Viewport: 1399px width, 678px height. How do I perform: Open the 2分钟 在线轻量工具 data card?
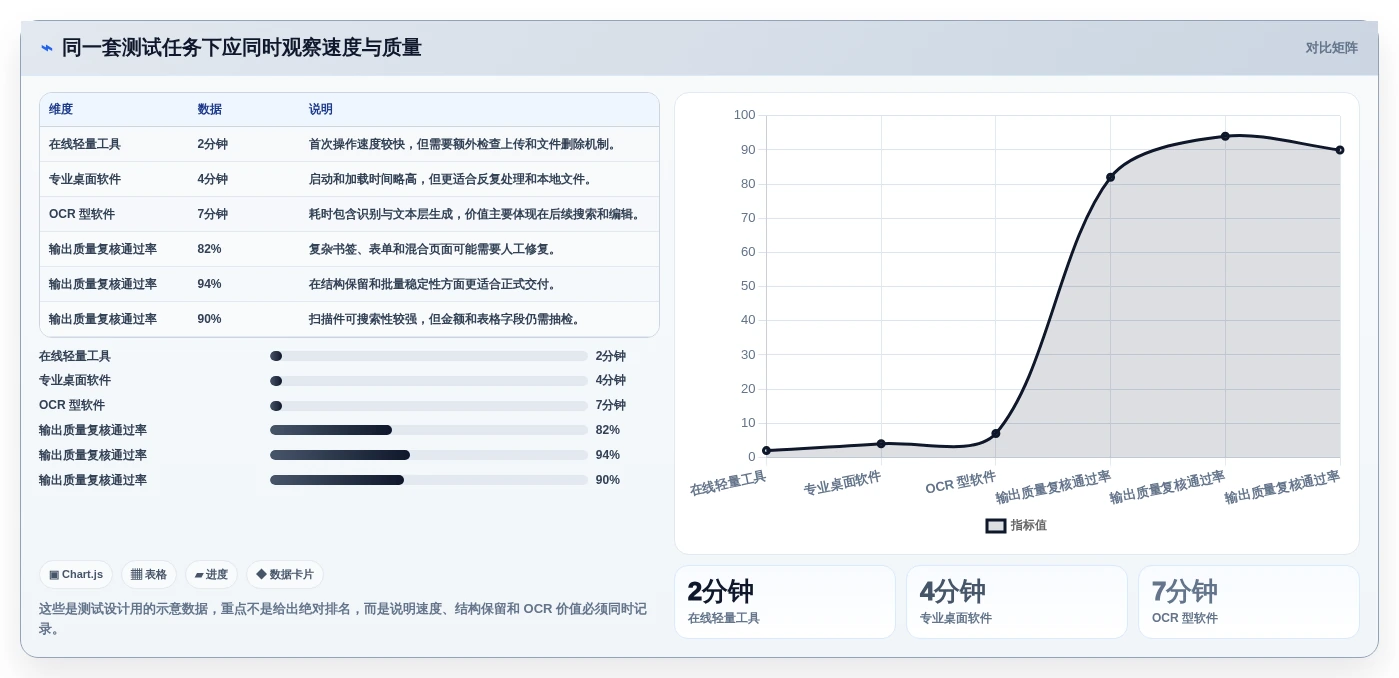click(785, 602)
